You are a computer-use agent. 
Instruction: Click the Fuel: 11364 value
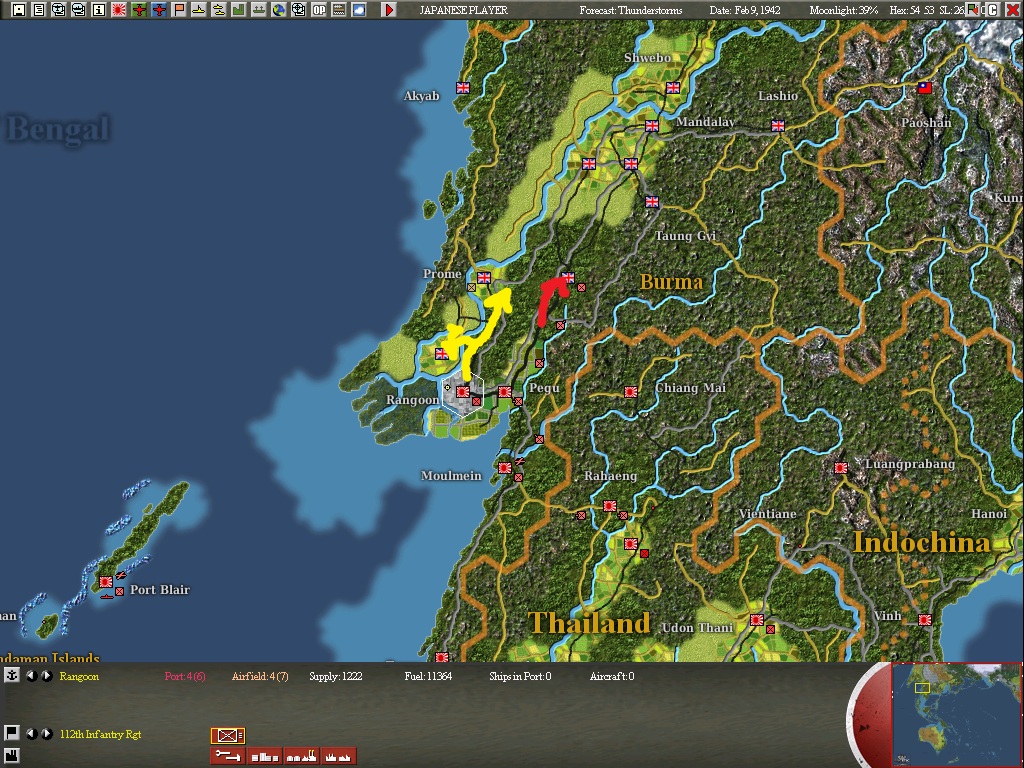pos(428,676)
